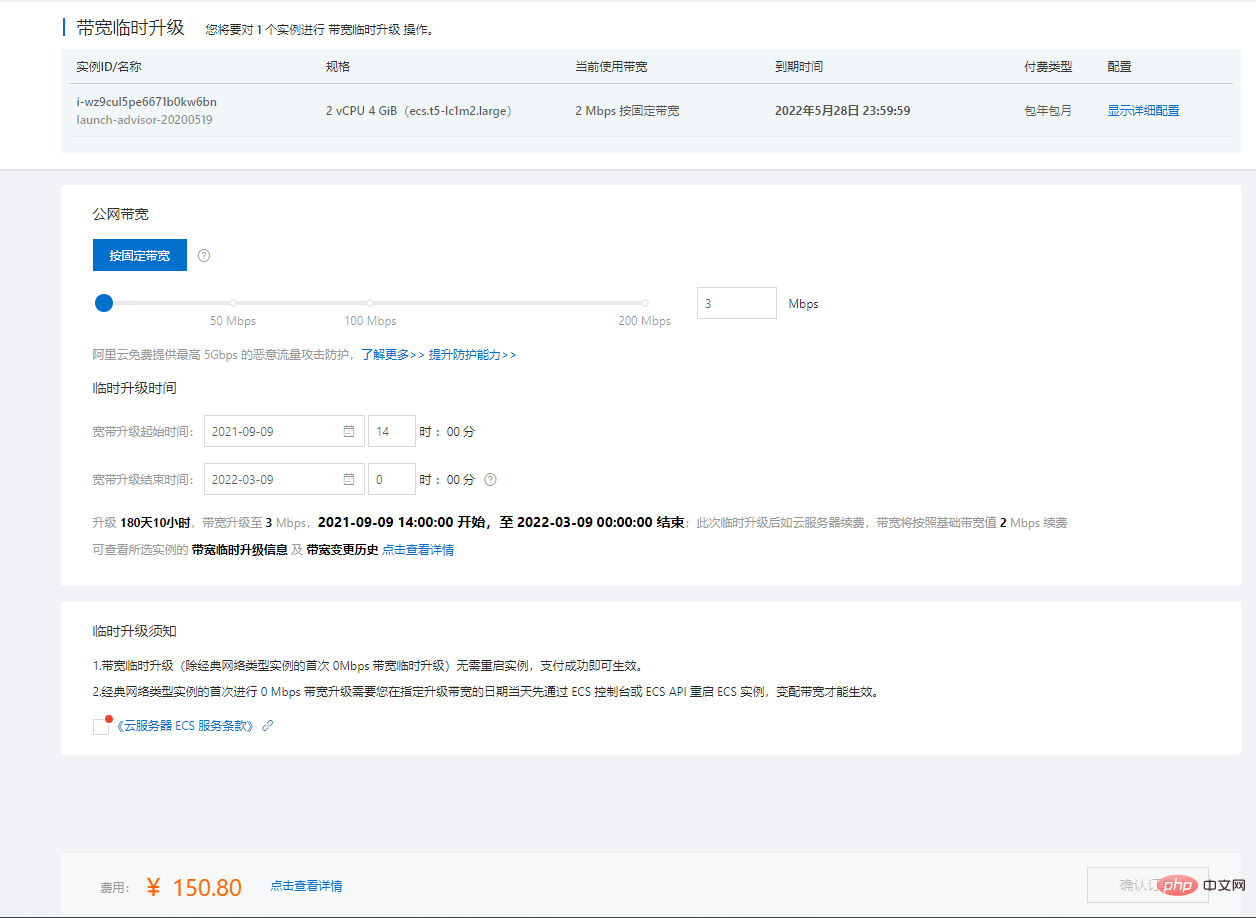Viewport: 1256px width, 918px height.
Task: Click the 确认订单 button
Action: [1148, 886]
